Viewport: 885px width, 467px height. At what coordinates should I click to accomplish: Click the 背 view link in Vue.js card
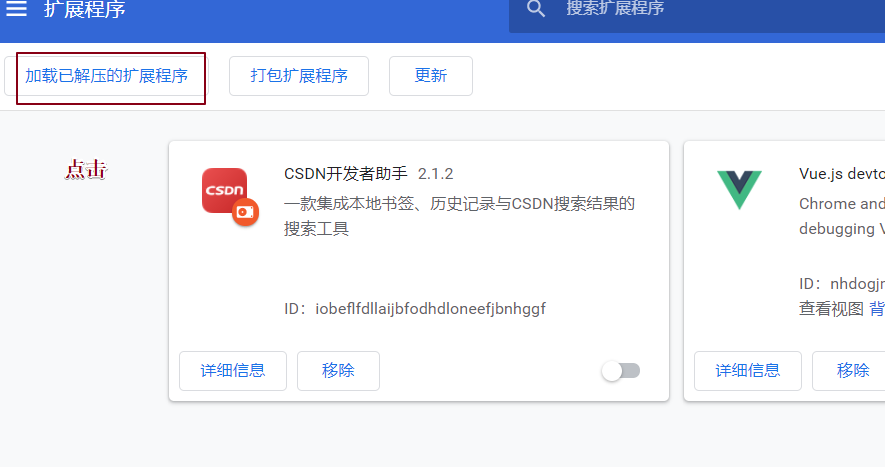(877, 309)
